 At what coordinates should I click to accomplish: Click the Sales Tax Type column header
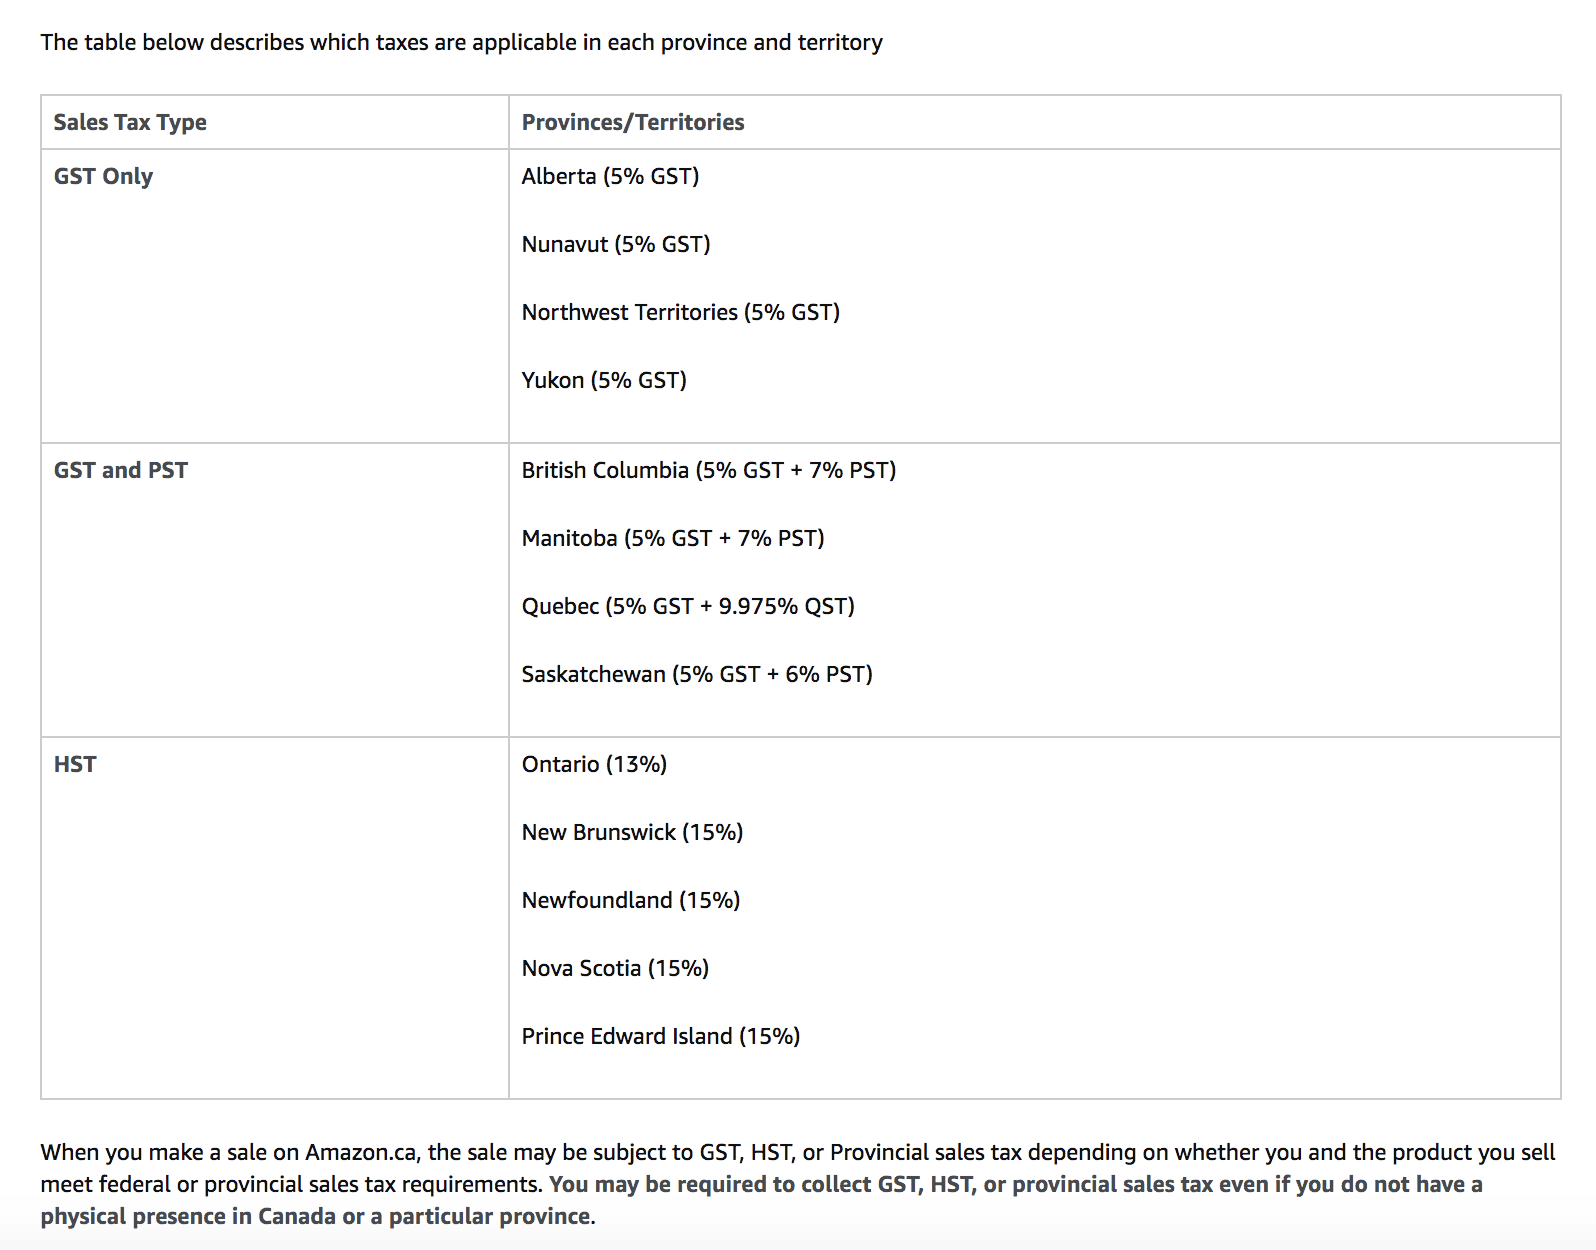pos(130,122)
